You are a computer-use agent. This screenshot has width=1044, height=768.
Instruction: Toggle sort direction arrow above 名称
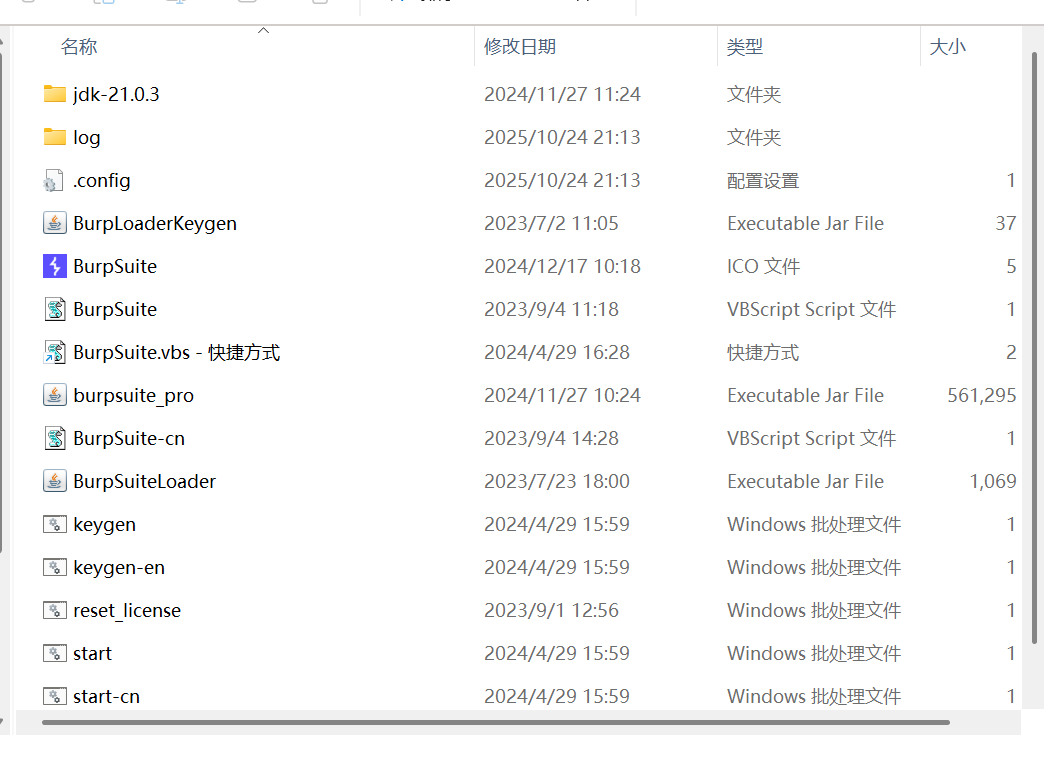pyautogui.click(x=264, y=31)
